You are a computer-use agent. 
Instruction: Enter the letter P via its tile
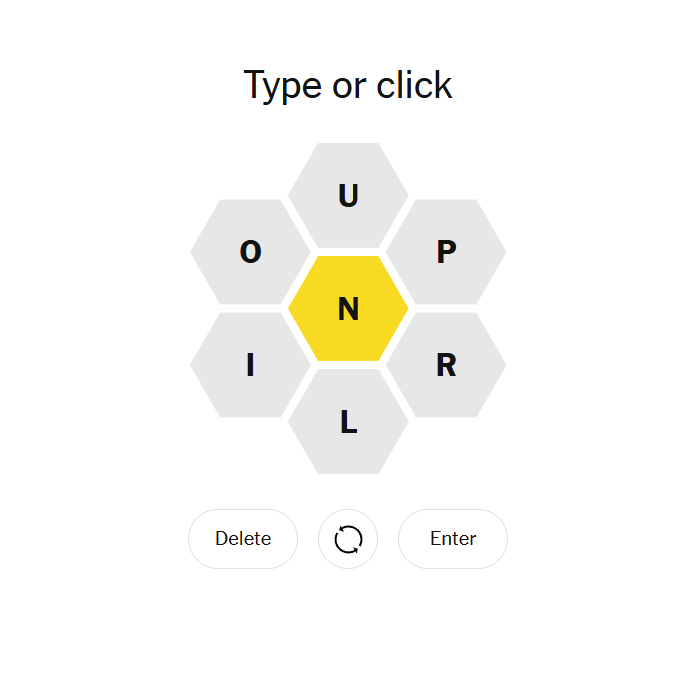pos(446,252)
